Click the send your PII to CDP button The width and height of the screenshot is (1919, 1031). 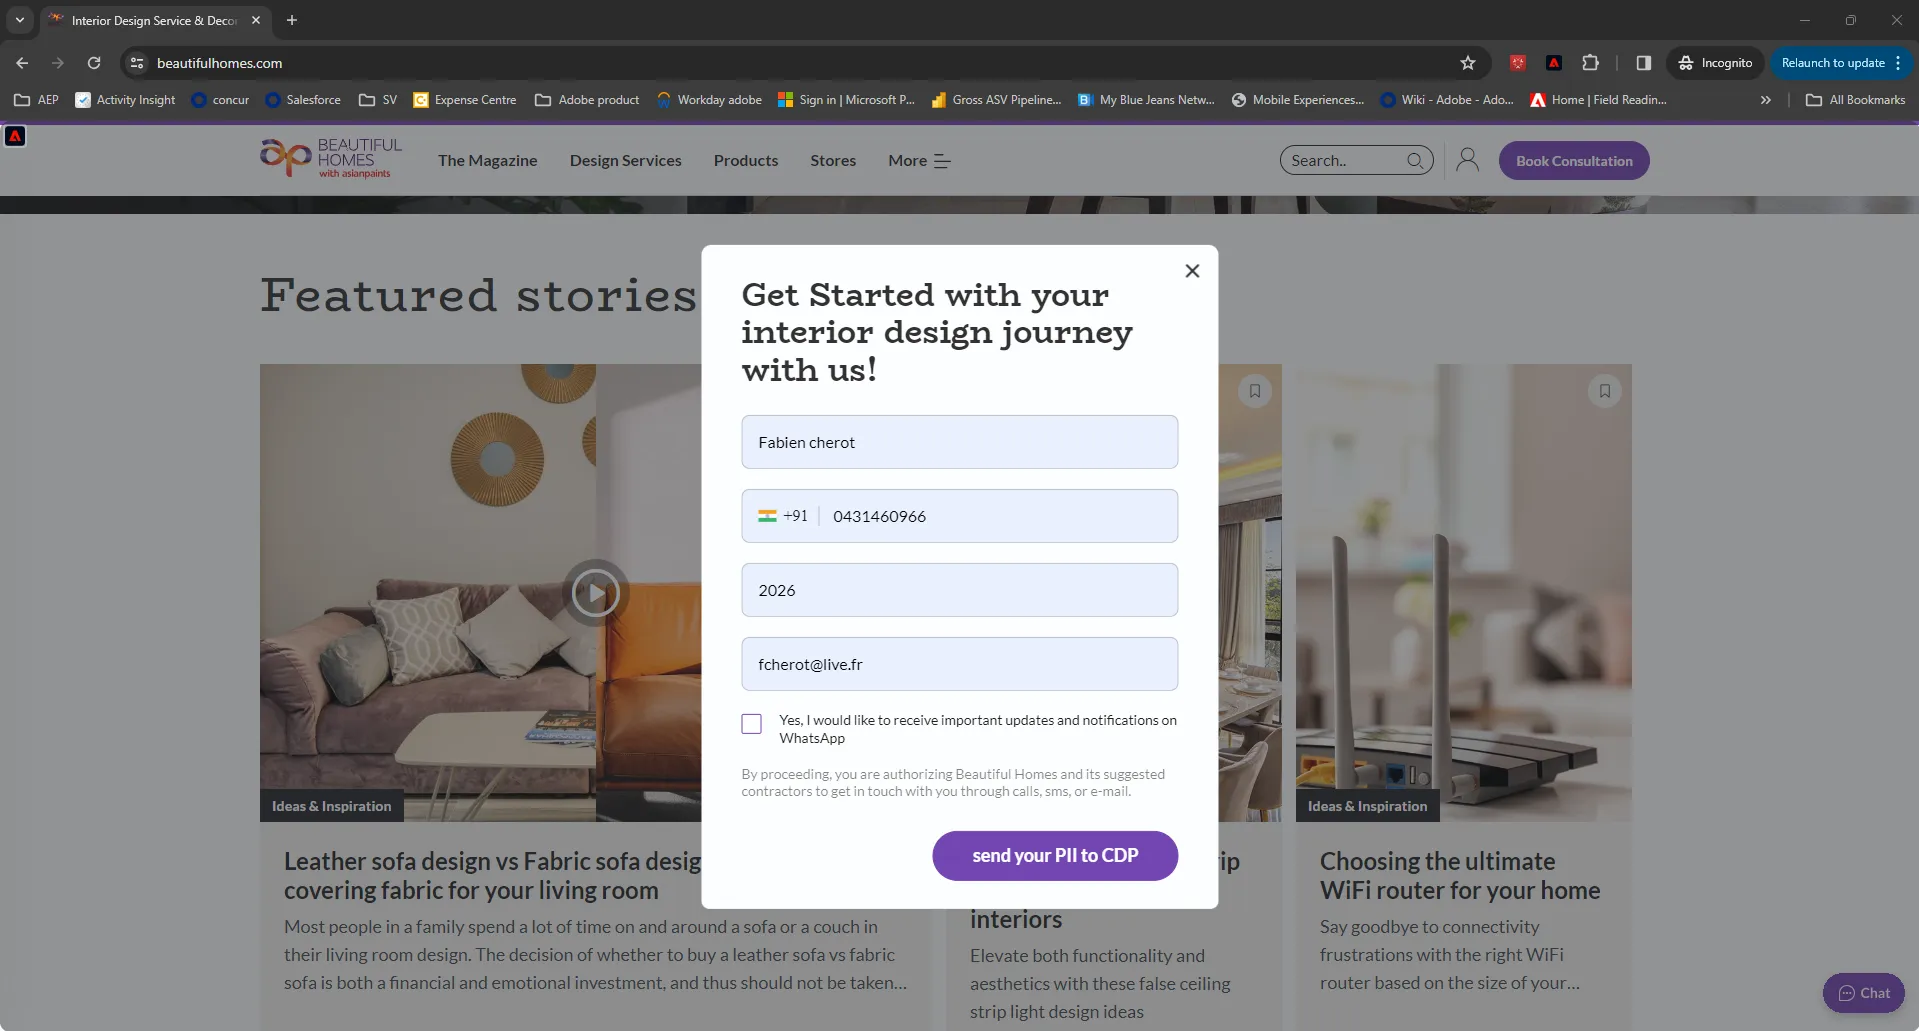[1055, 856]
